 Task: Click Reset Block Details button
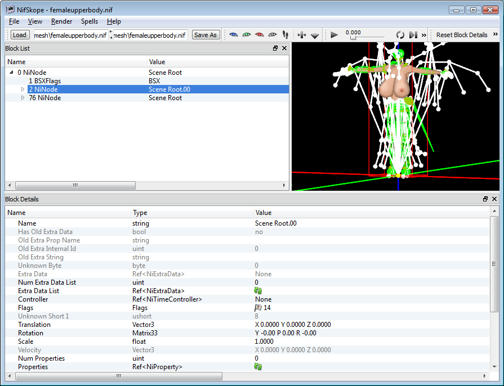462,35
